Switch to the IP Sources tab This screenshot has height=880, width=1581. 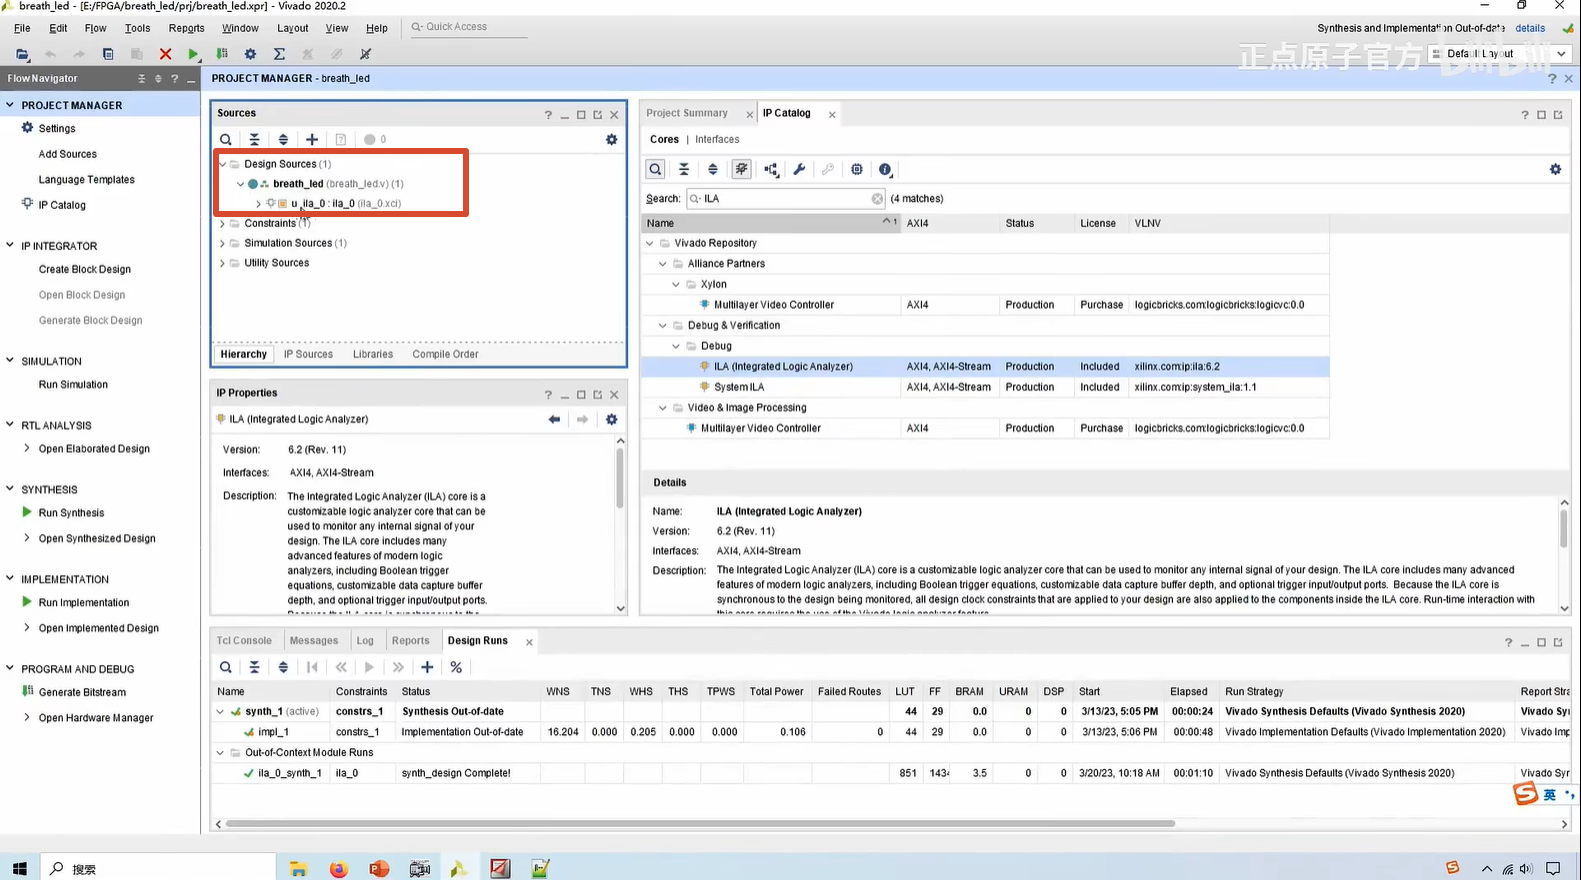(x=308, y=354)
